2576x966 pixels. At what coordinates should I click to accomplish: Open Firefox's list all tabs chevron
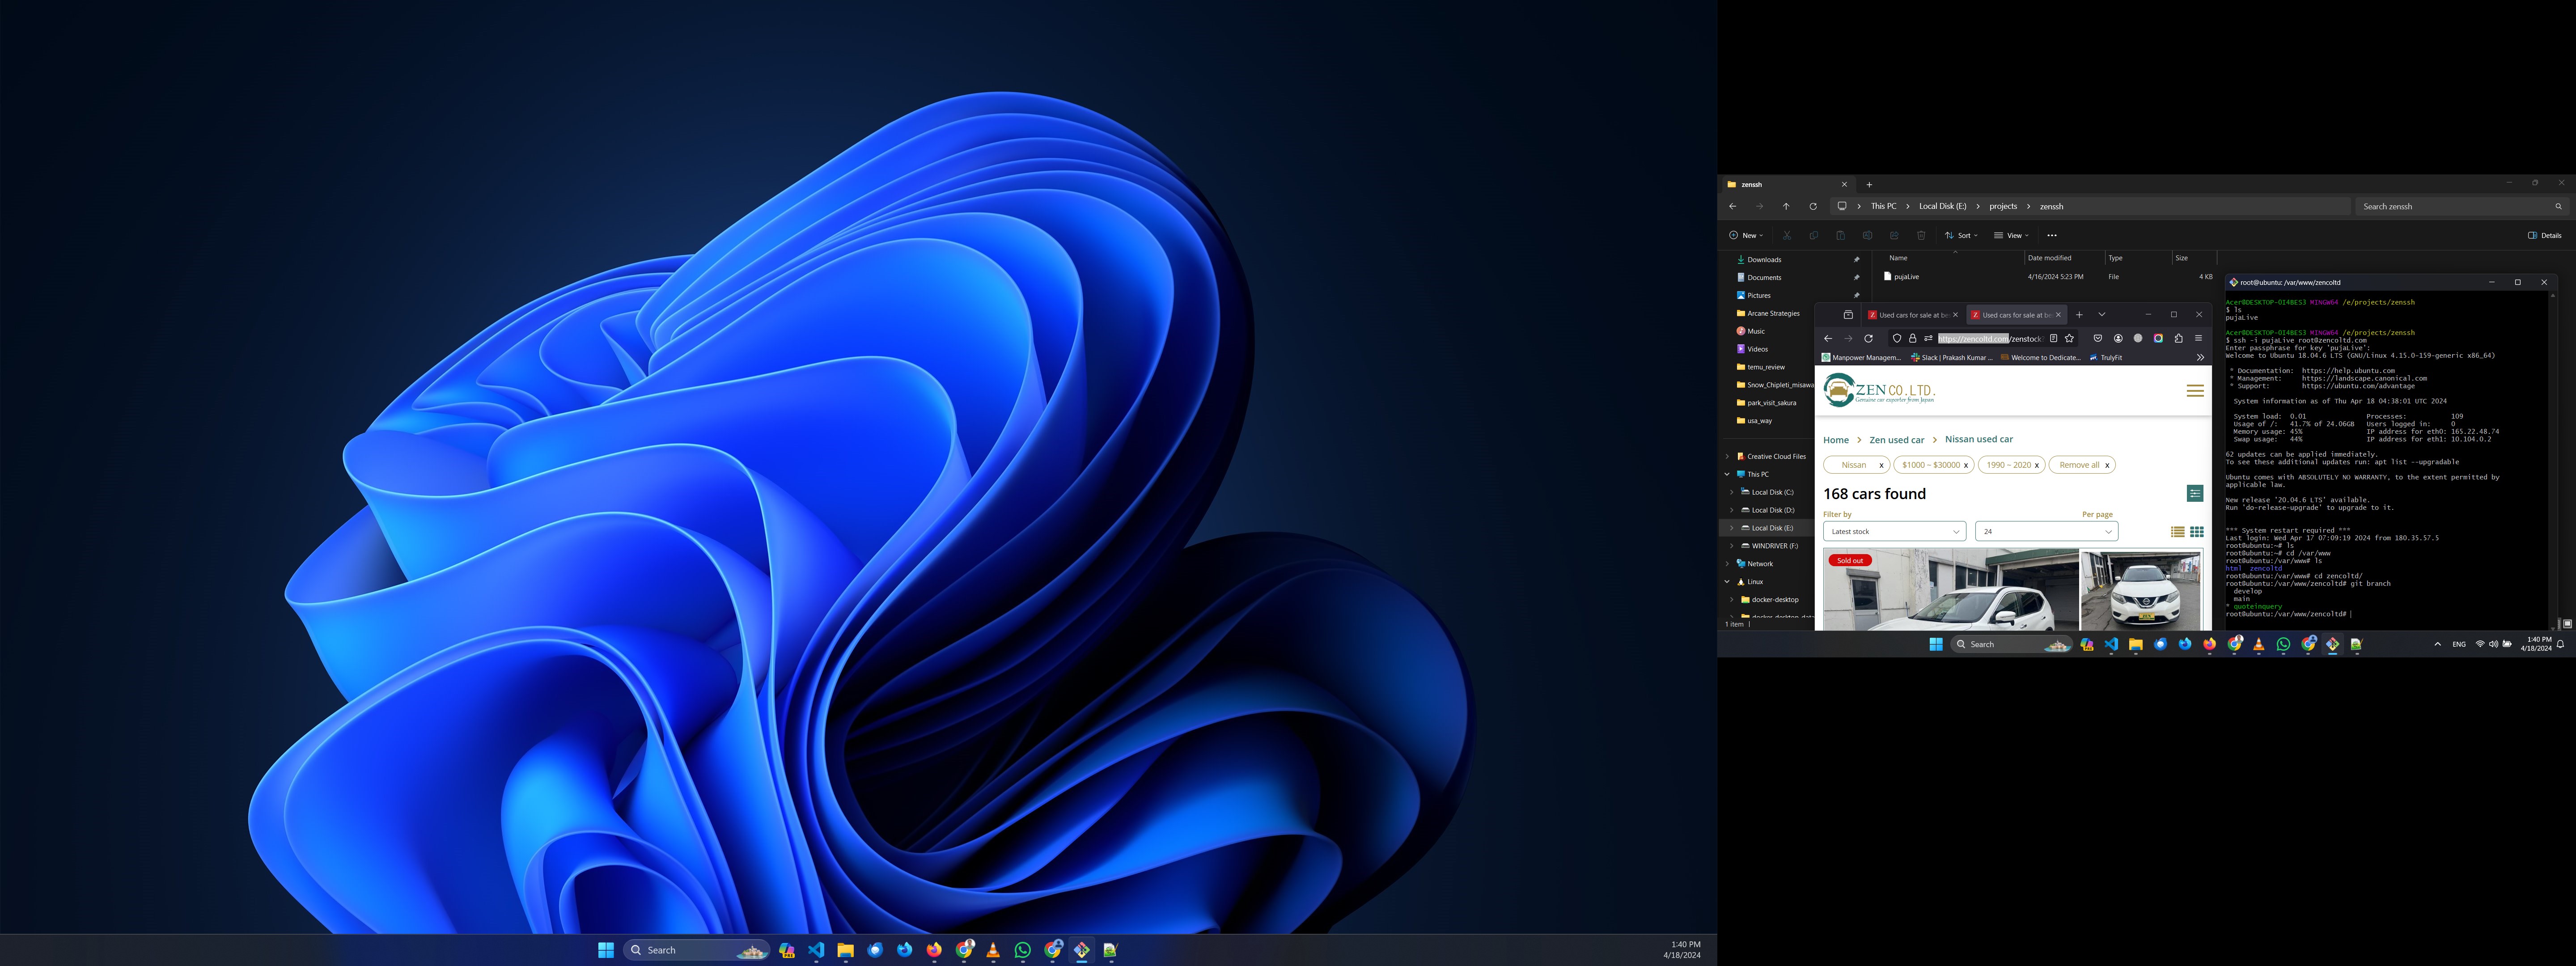pyautogui.click(x=2102, y=315)
